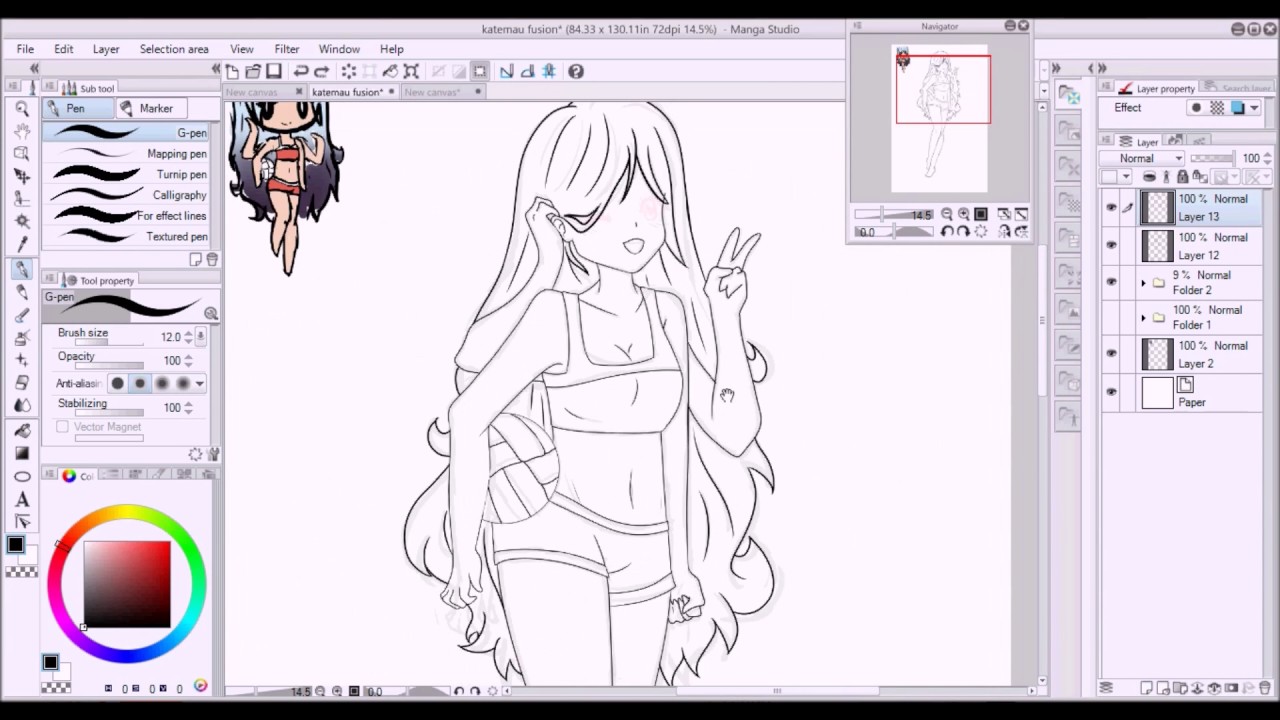Select the Gradient tool
Screen dimensions: 1280x720
[21, 453]
